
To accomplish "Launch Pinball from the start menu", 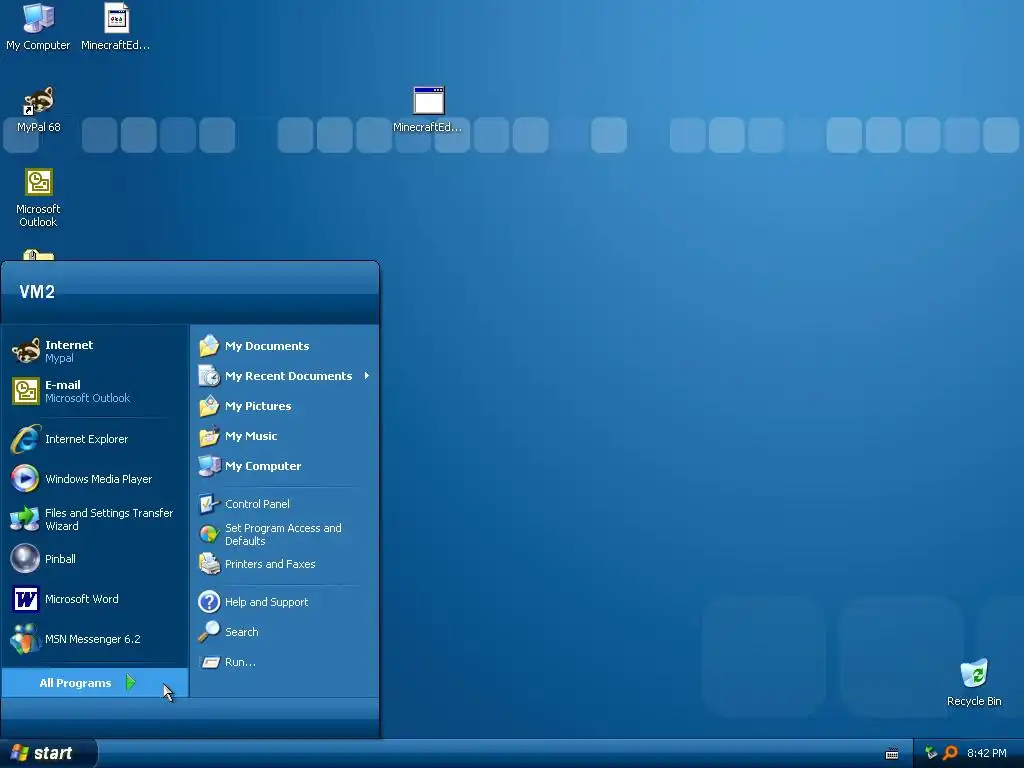I will 95,559.
